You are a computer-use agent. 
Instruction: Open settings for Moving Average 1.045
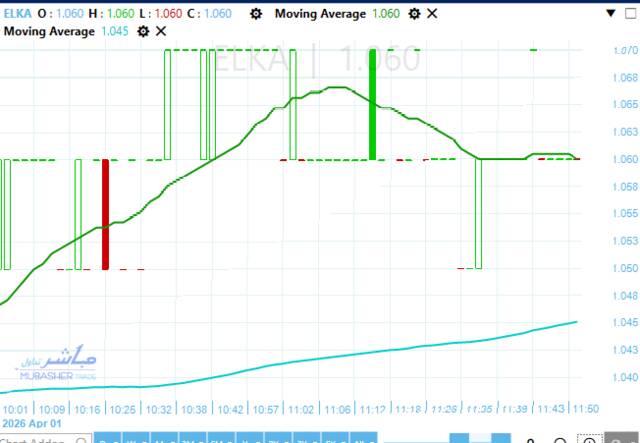pos(143,31)
